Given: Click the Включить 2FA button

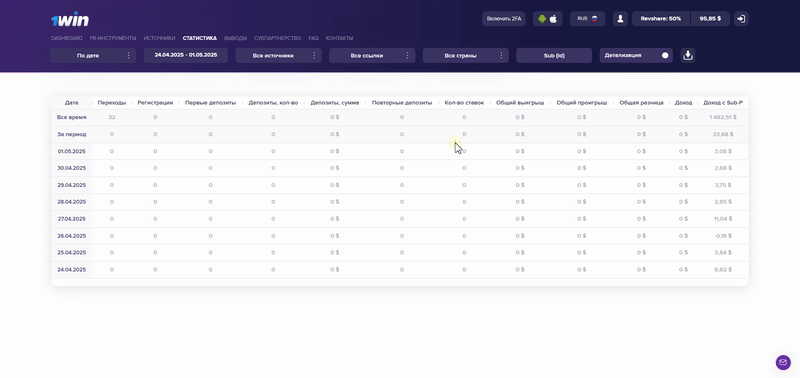Looking at the screenshot, I should pyautogui.click(x=504, y=19).
